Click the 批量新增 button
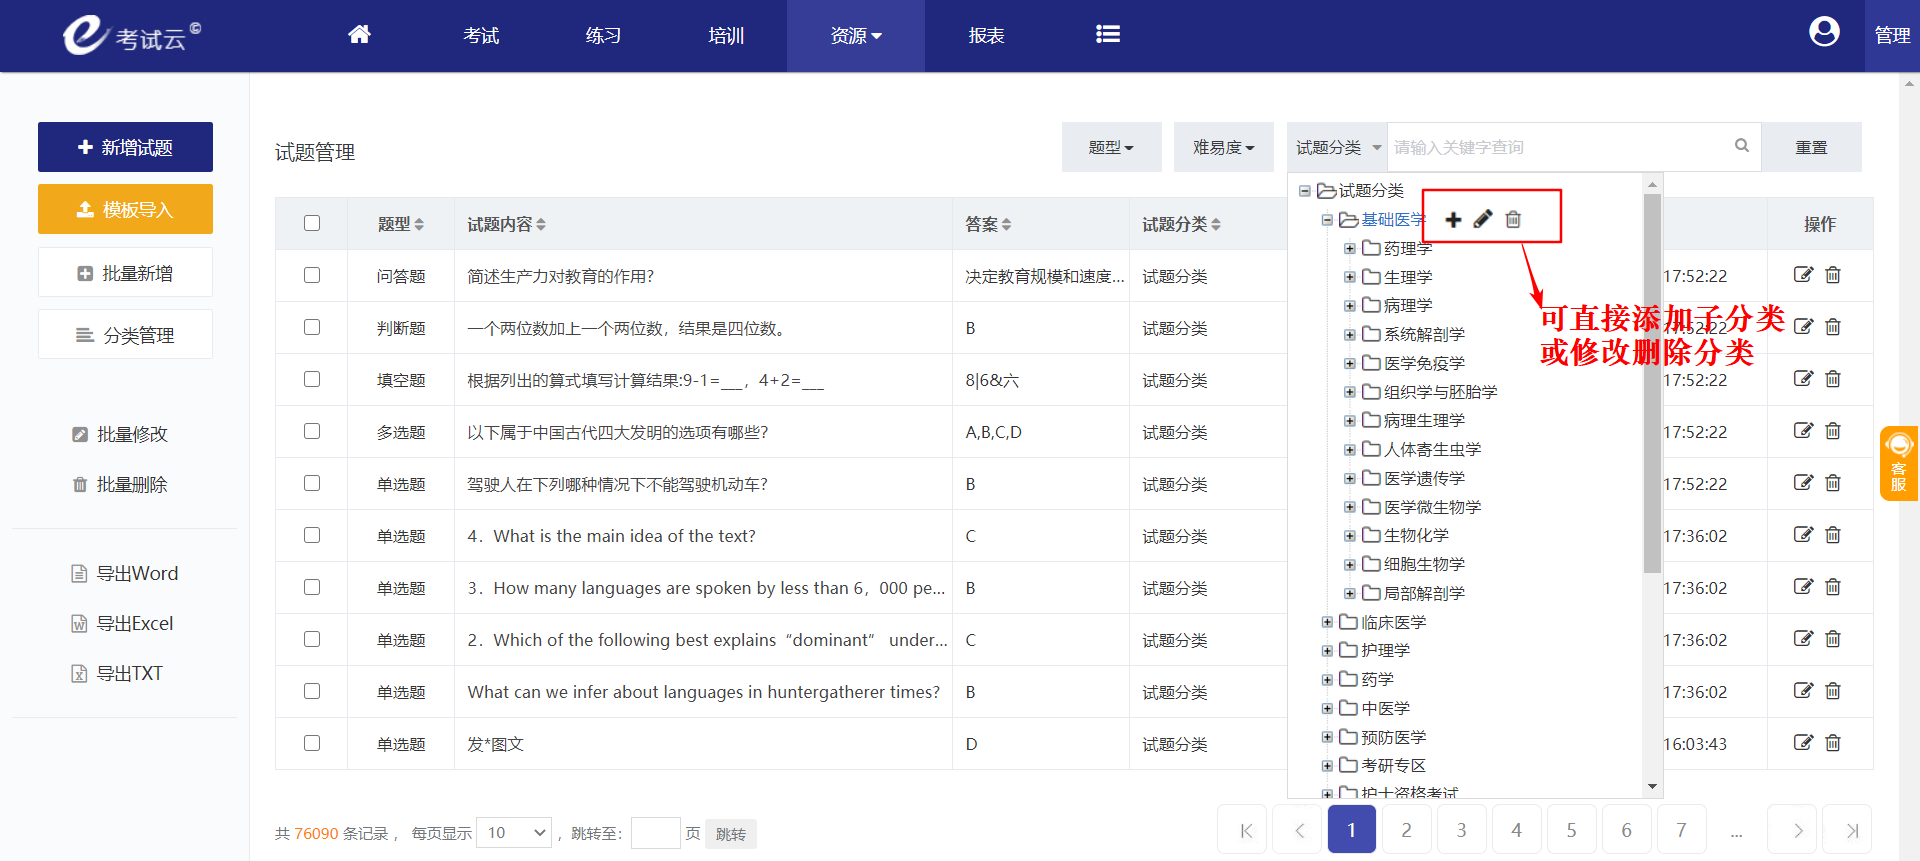This screenshot has height=861, width=1920. click(x=125, y=272)
